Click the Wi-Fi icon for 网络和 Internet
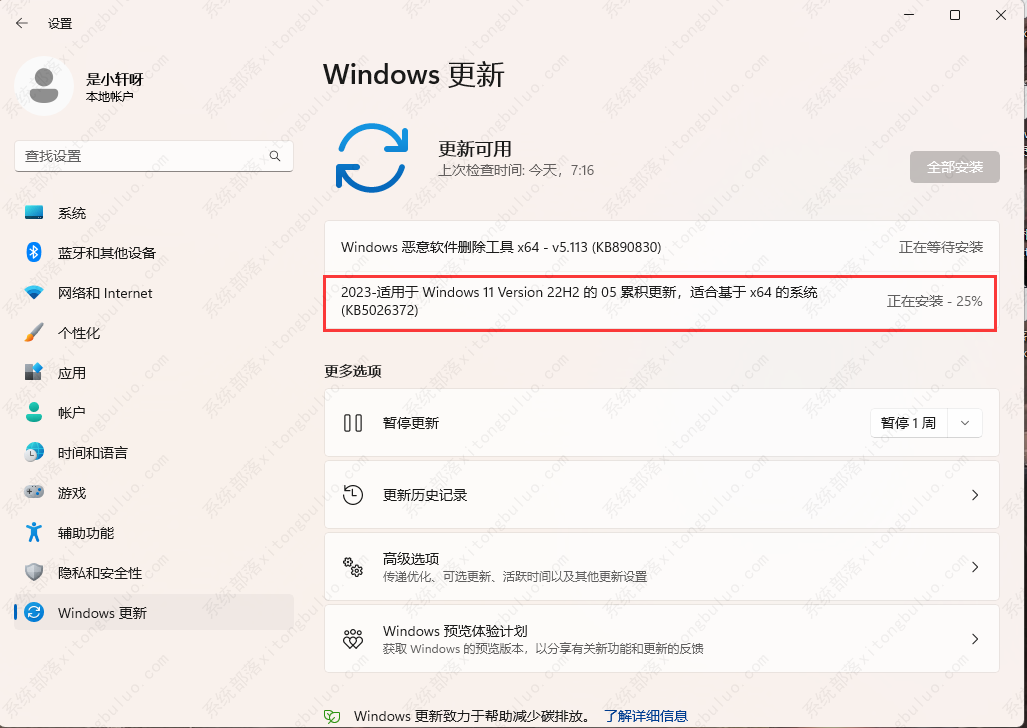 [34, 292]
